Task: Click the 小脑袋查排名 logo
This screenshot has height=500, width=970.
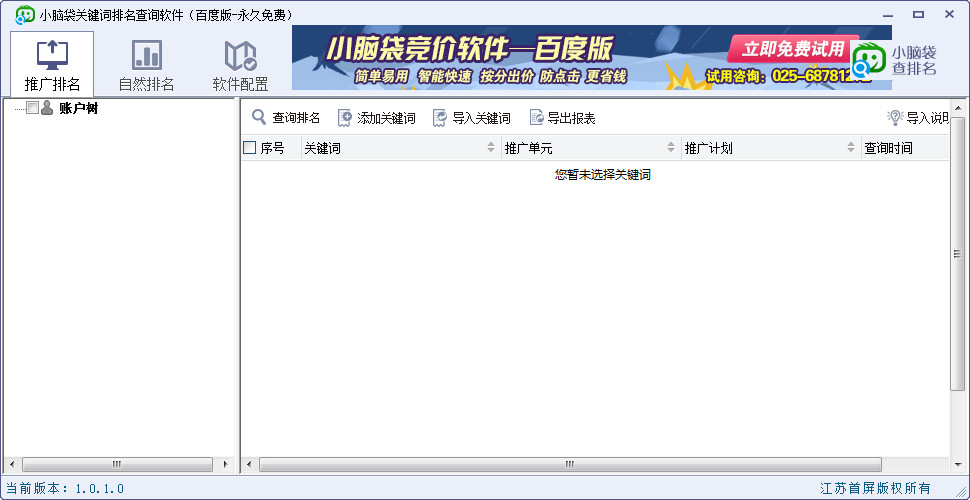Action: click(894, 60)
